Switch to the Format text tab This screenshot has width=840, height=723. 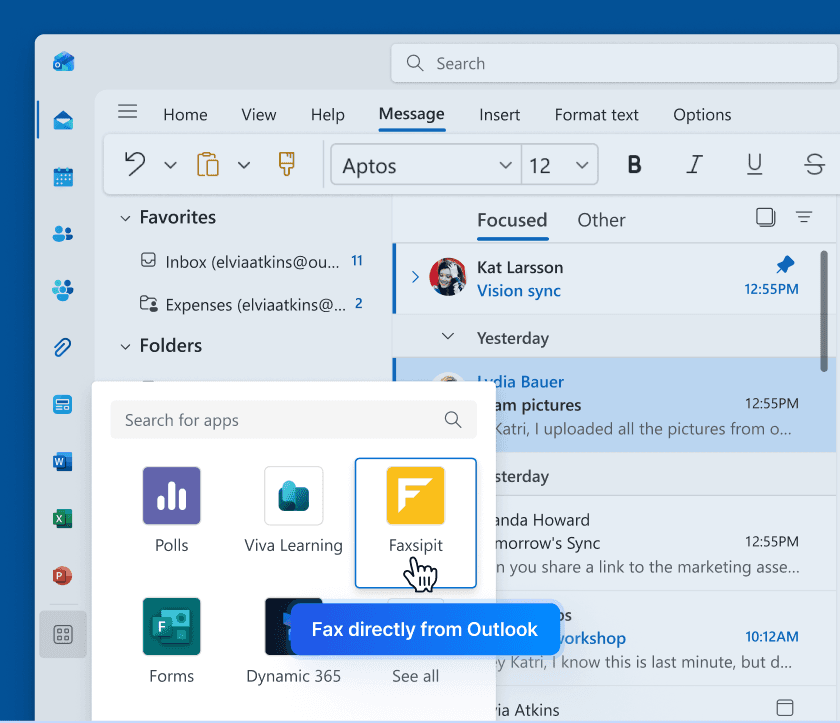point(597,115)
